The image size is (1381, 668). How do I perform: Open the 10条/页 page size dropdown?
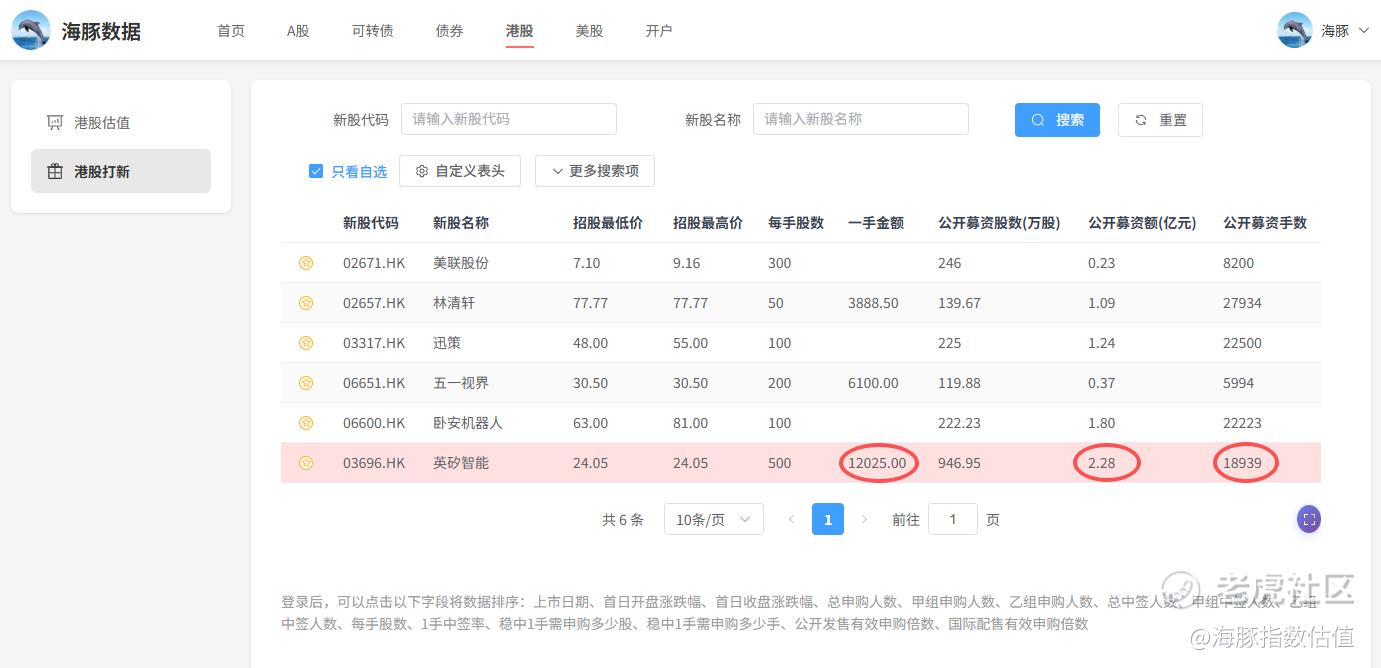[x=714, y=520]
